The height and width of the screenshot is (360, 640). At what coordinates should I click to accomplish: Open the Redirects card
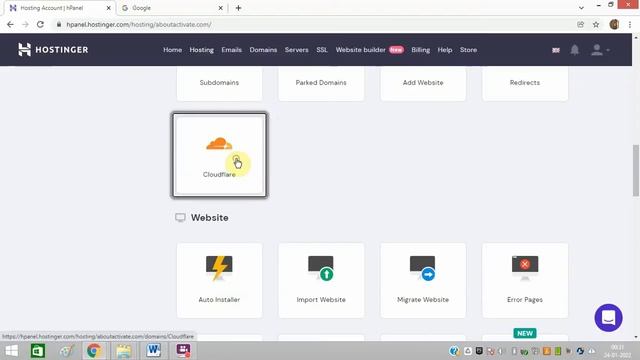coord(525,83)
